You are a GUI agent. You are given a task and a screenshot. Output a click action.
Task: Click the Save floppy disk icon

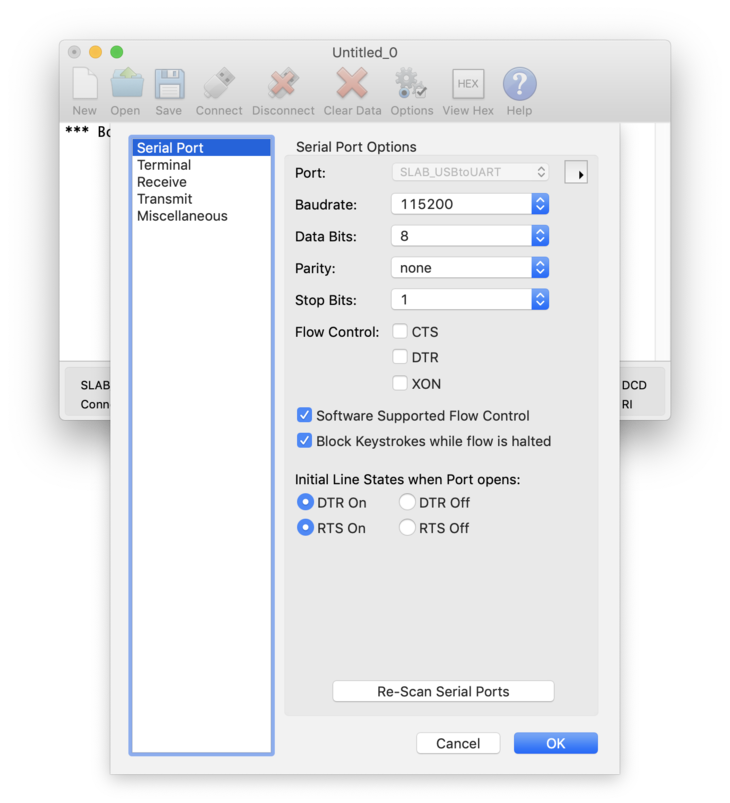click(169, 85)
